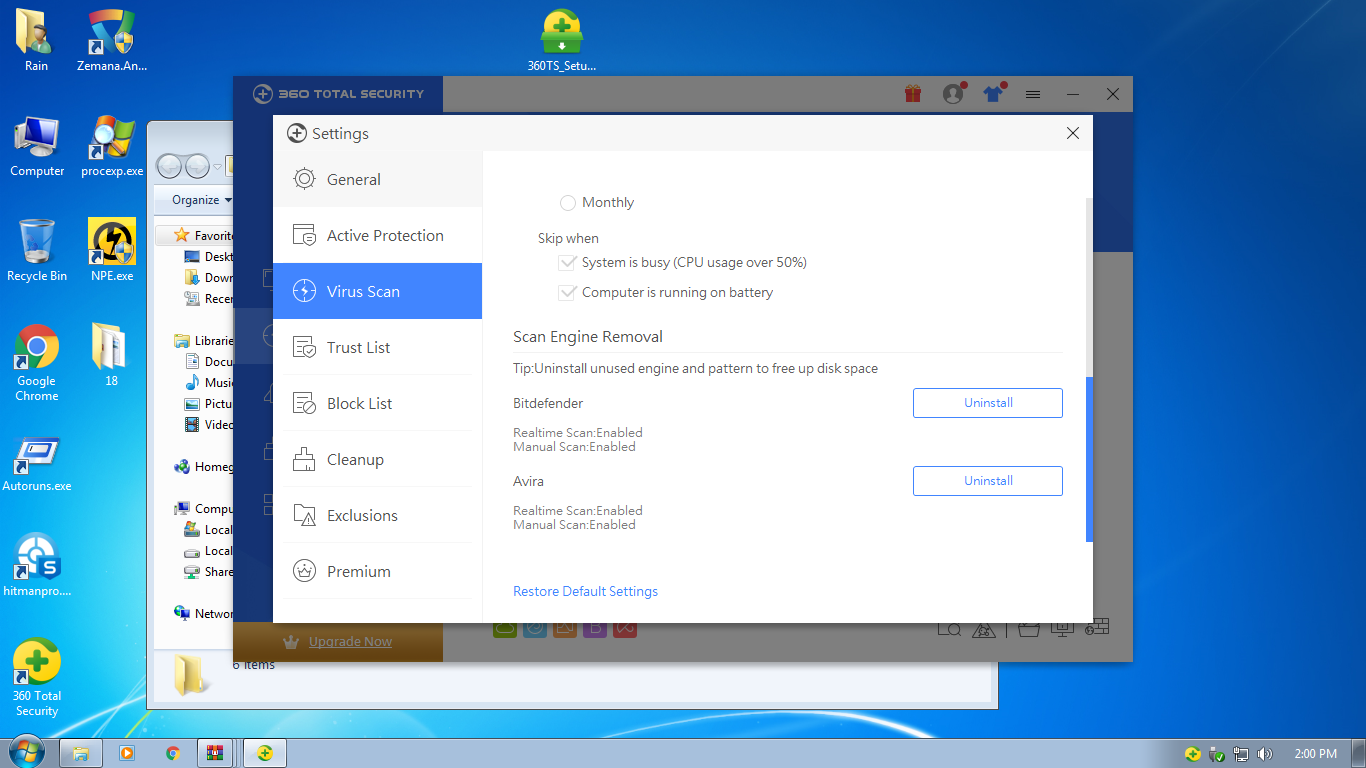Click the folder thumbnail in Explorer details pane

190,675
